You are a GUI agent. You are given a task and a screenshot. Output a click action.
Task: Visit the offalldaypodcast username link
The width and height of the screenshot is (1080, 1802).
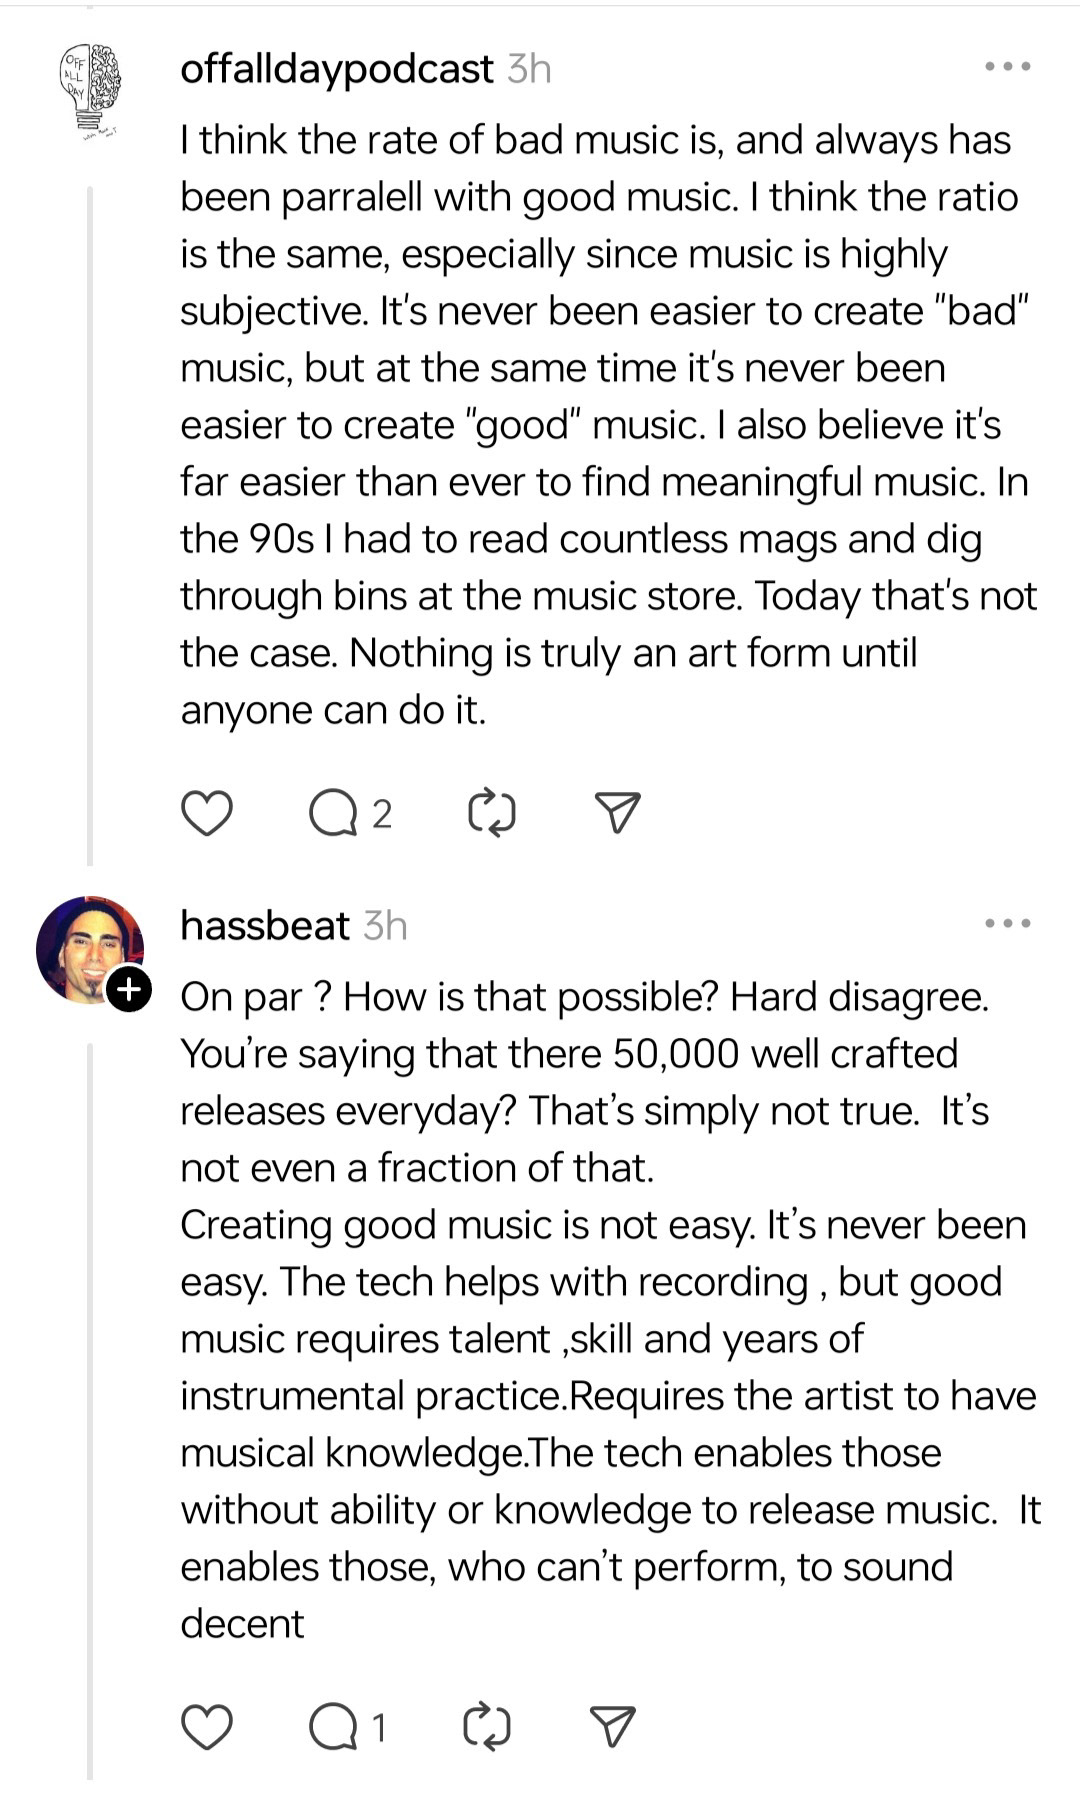pyautogui.click(x=337, y=69)
